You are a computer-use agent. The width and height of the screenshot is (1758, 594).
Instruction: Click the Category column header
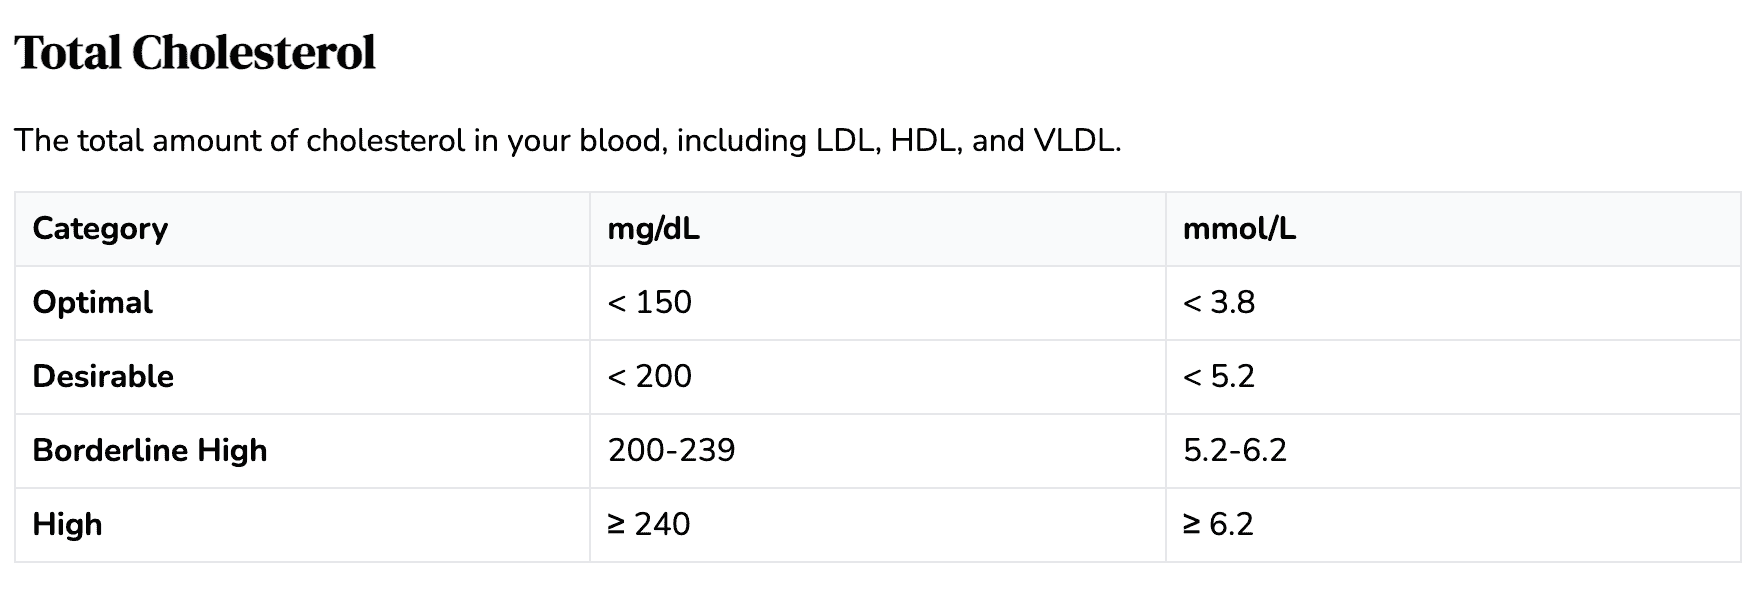100,229
